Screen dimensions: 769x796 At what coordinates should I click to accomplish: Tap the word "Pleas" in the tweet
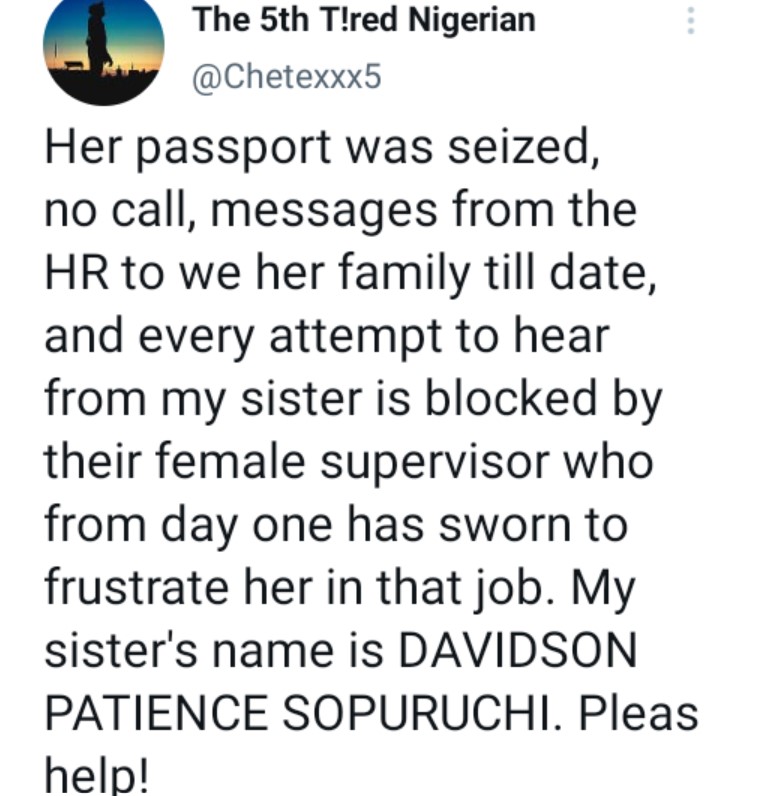pos(638,714)
